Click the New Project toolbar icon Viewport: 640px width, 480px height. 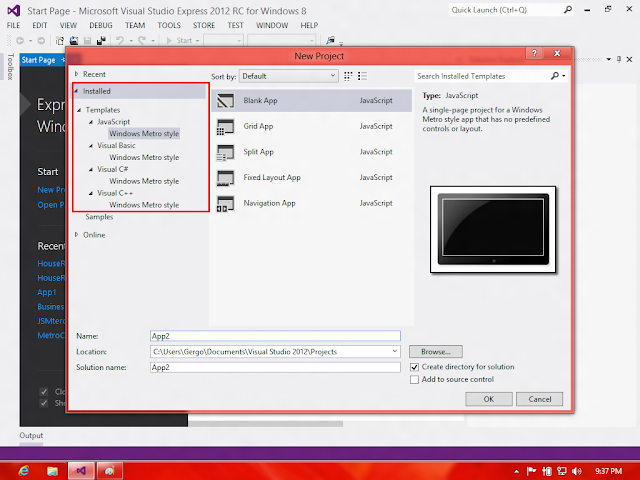(x=60, y=40)
